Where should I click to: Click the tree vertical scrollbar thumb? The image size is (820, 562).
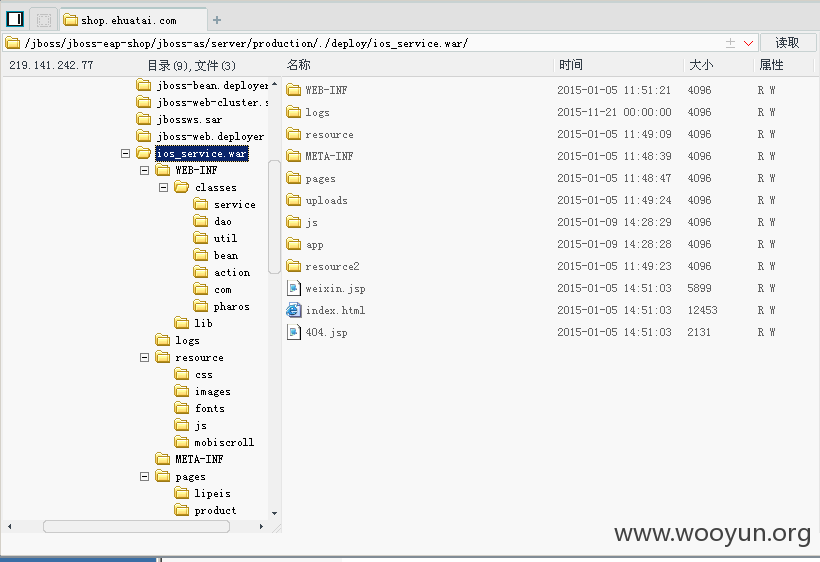point(274,216)
